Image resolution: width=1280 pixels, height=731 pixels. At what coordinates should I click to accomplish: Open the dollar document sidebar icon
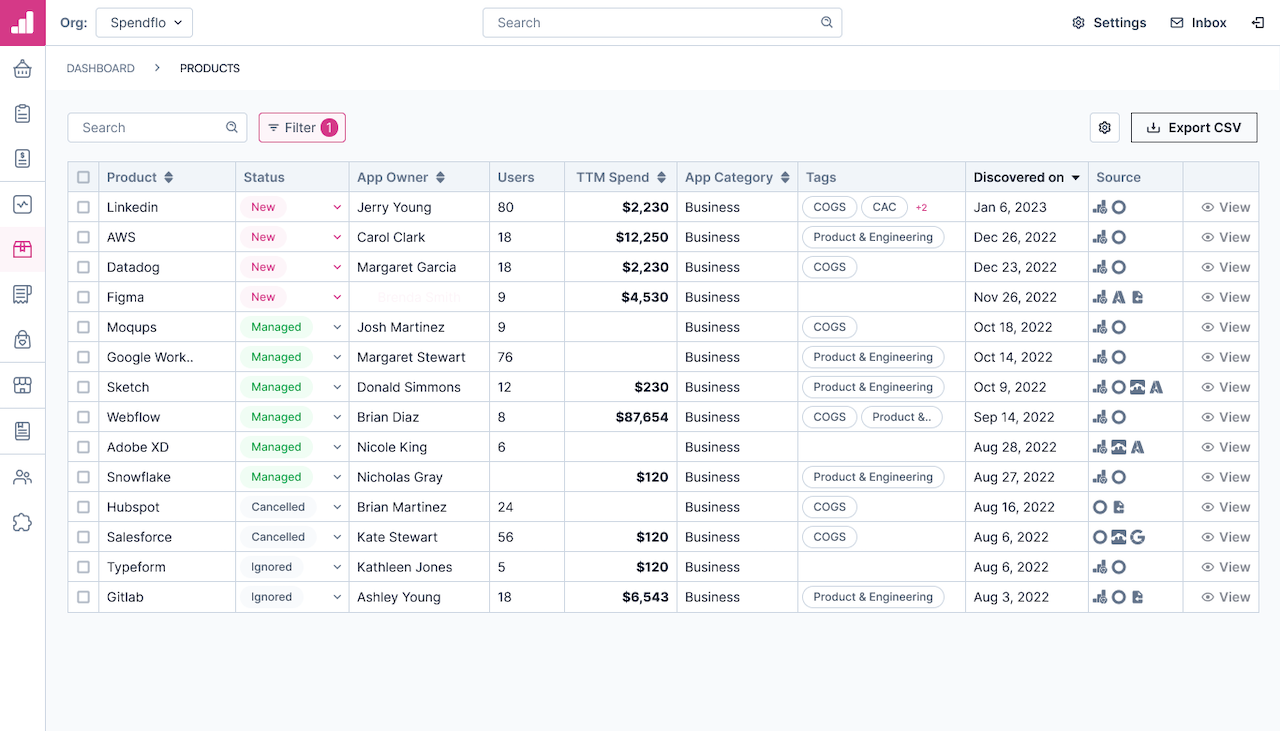click(22, 159)
